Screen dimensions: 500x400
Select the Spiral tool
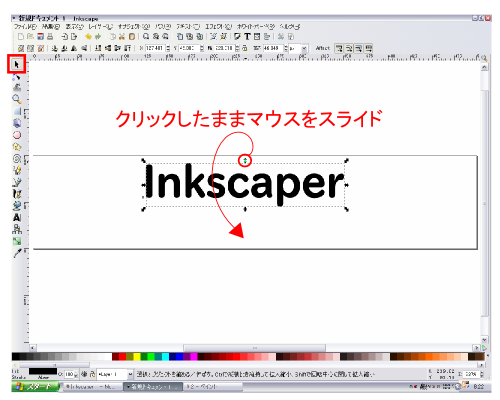coord(17,159)
